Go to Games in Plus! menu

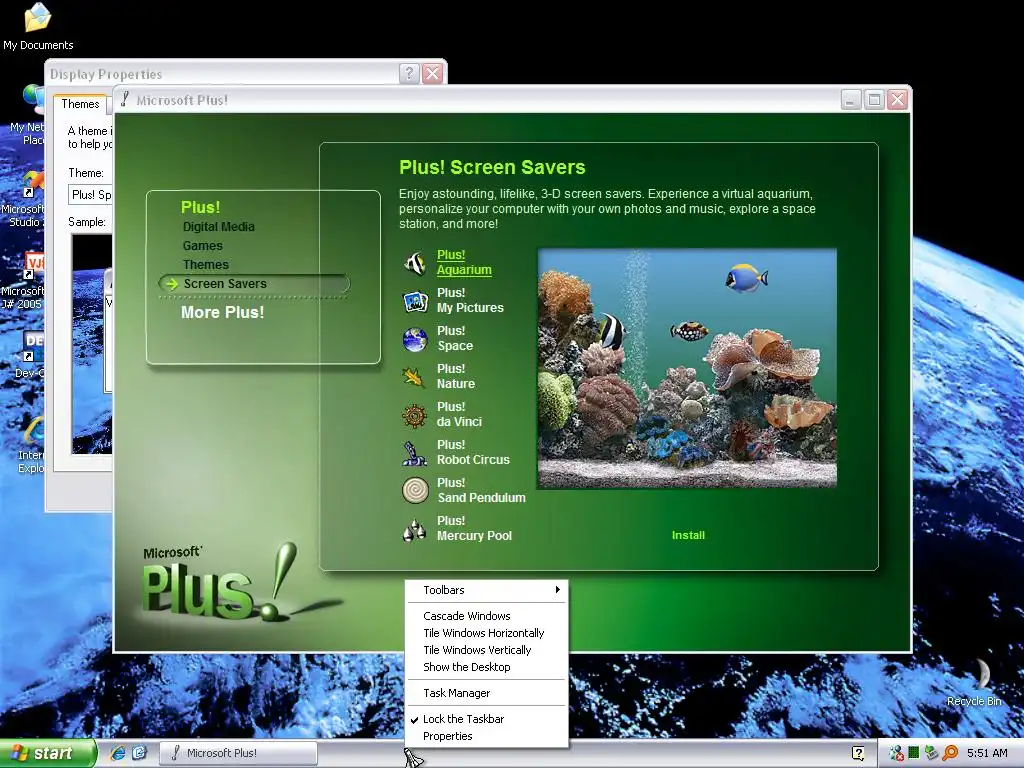[202, 246]
